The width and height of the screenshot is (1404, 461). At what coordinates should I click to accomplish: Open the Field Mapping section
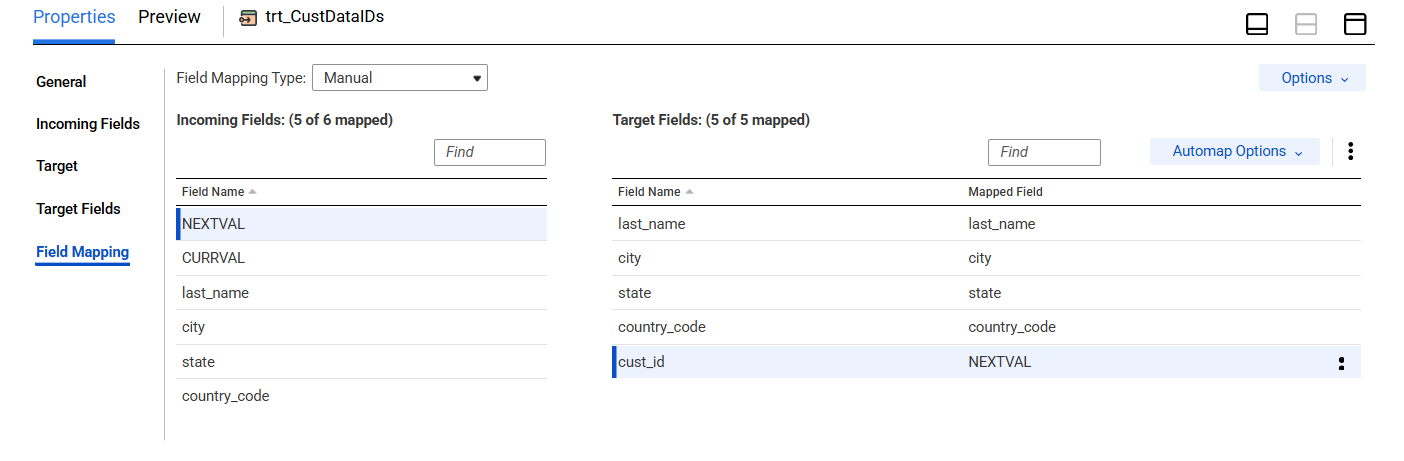click(x=83, y=252)
